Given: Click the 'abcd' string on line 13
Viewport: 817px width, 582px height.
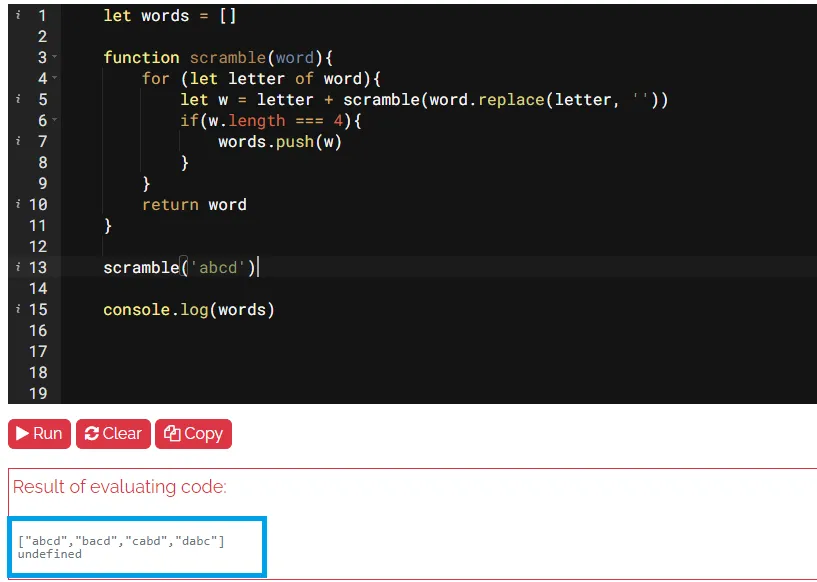Looking at the screenshot, I should click(218, 268).
